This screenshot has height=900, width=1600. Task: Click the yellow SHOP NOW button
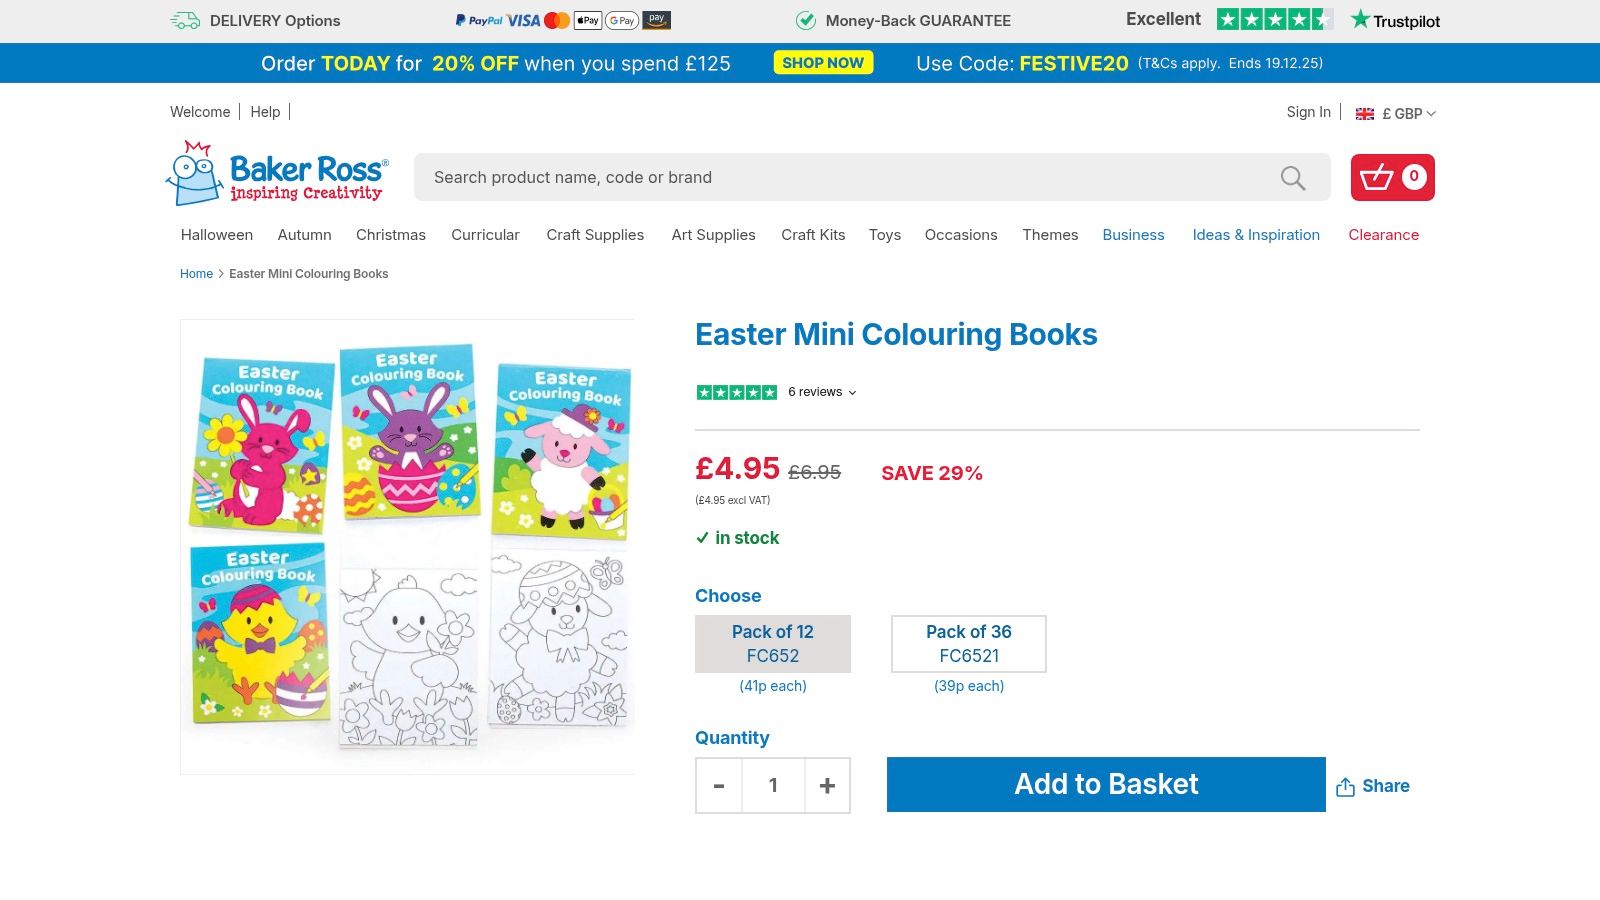(x=823, y=63)
